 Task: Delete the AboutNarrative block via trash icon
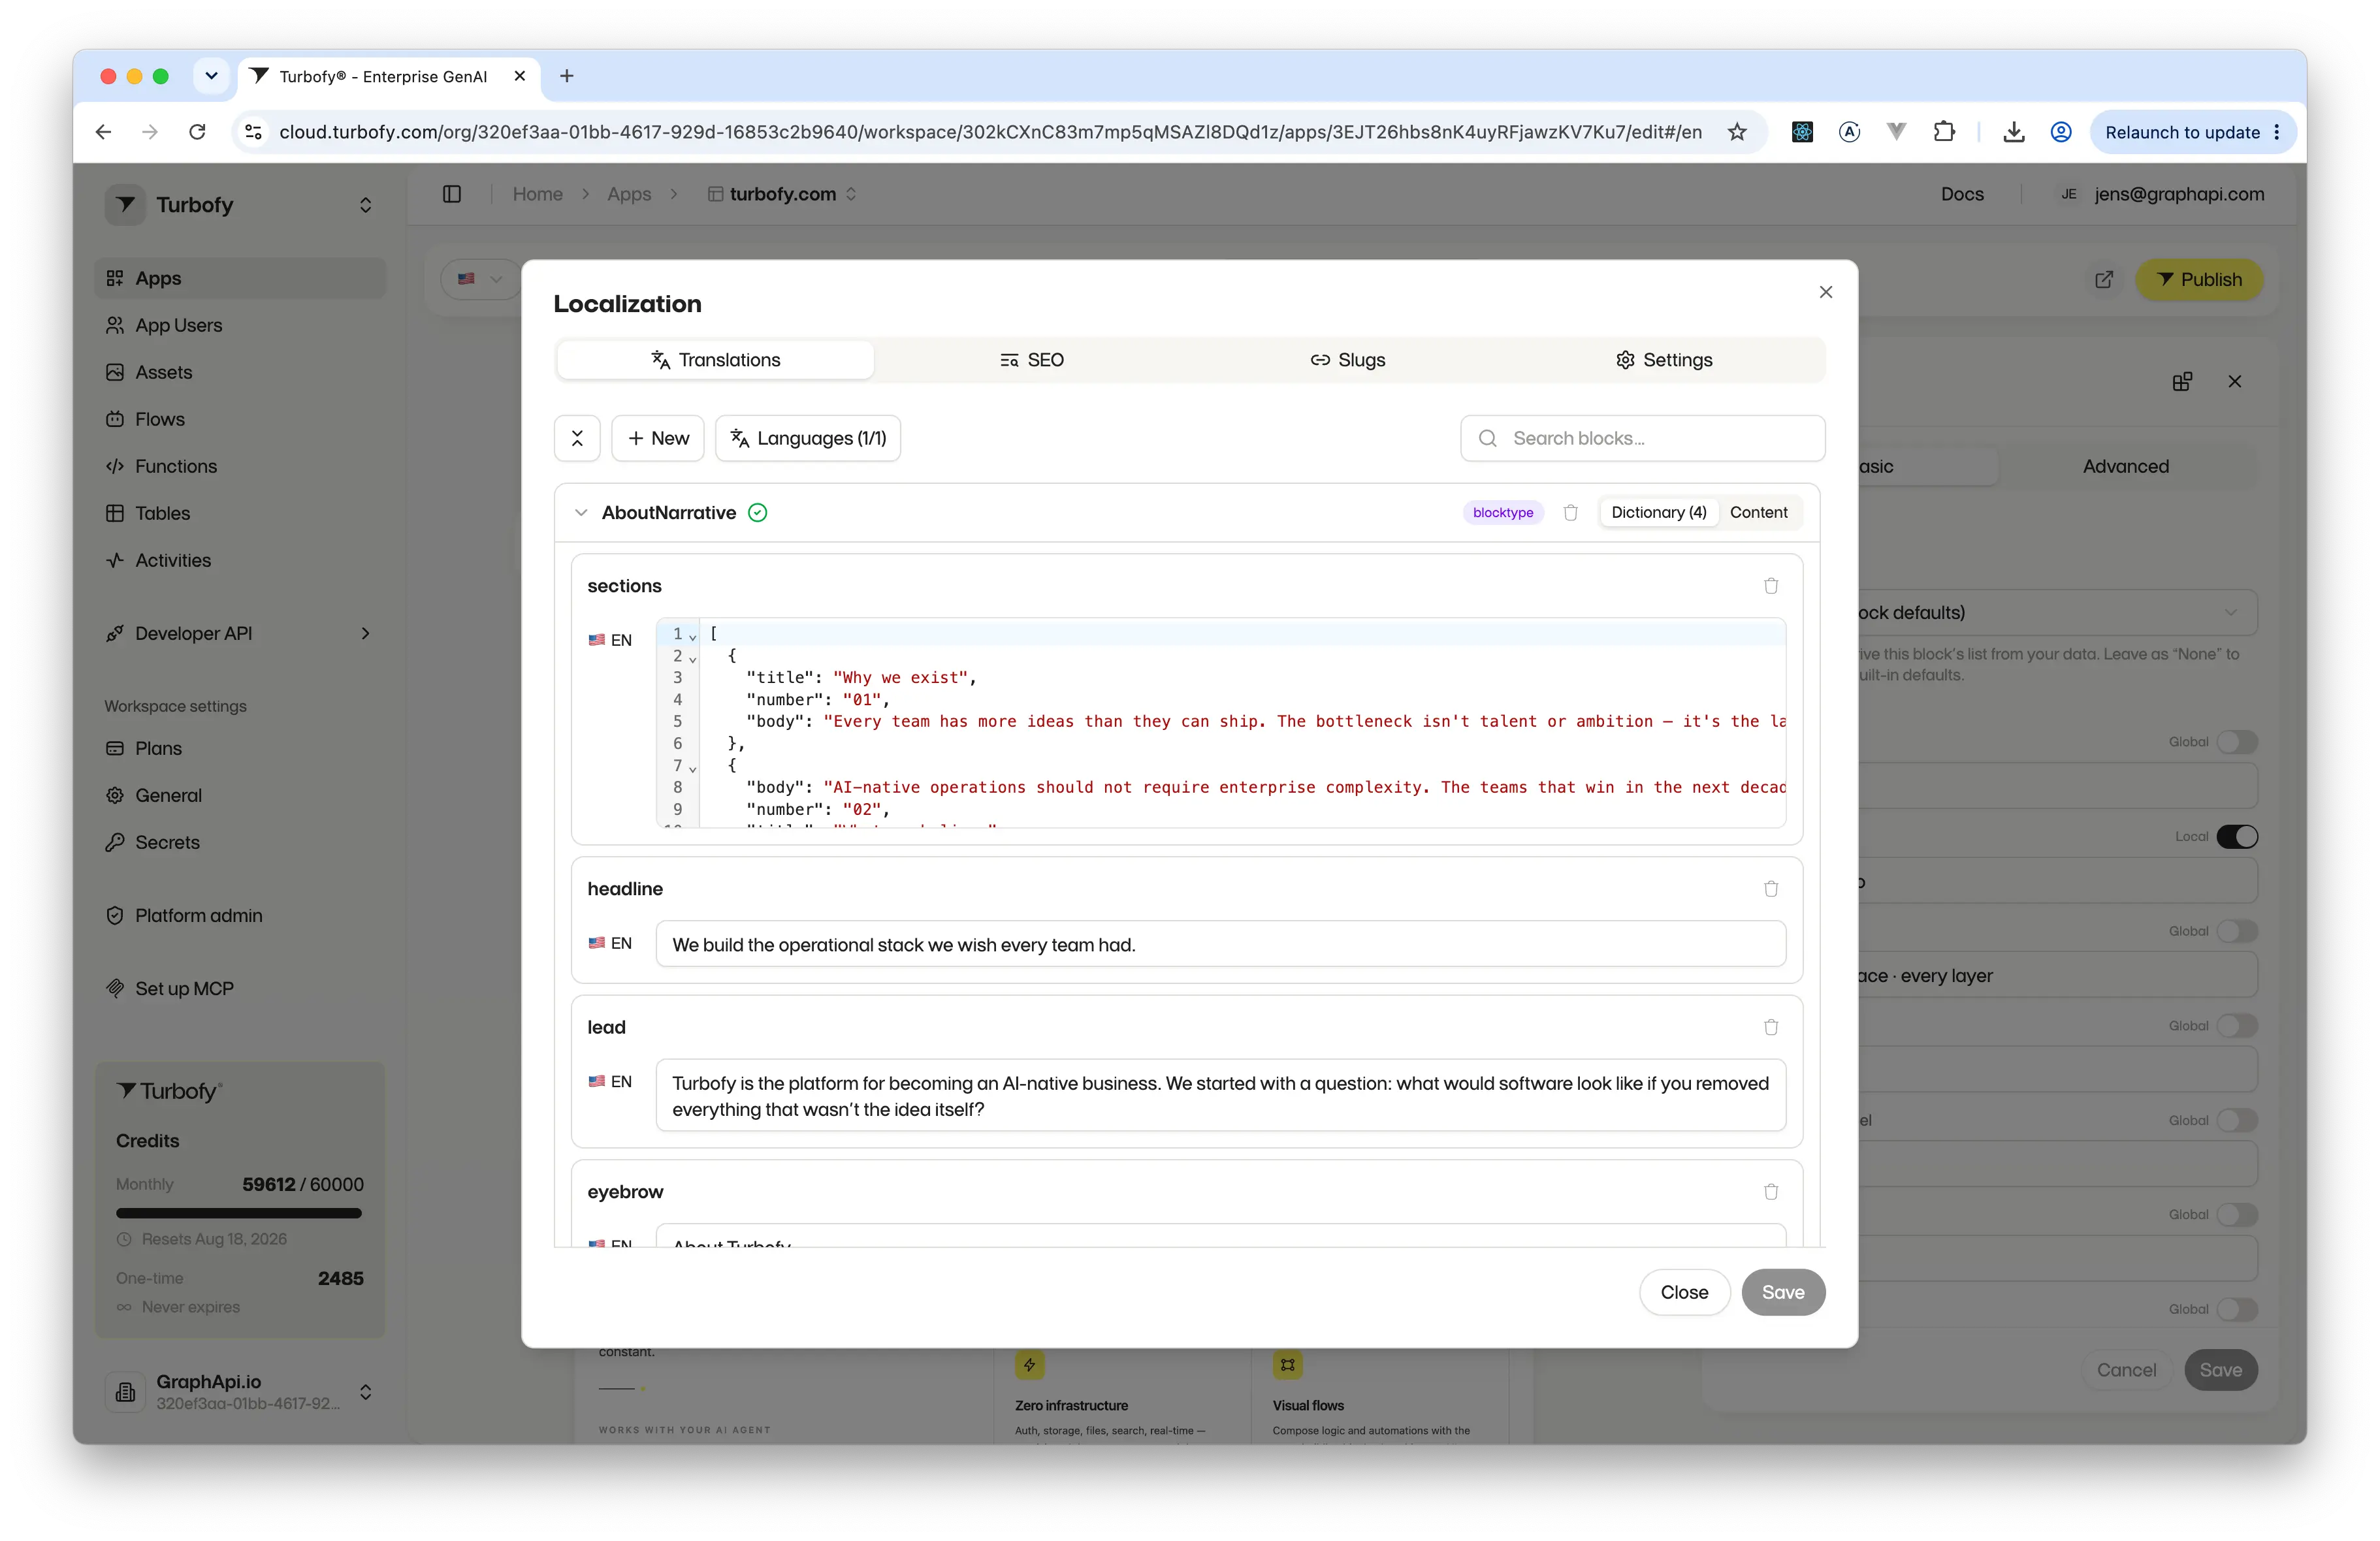tap(1570, 512)
